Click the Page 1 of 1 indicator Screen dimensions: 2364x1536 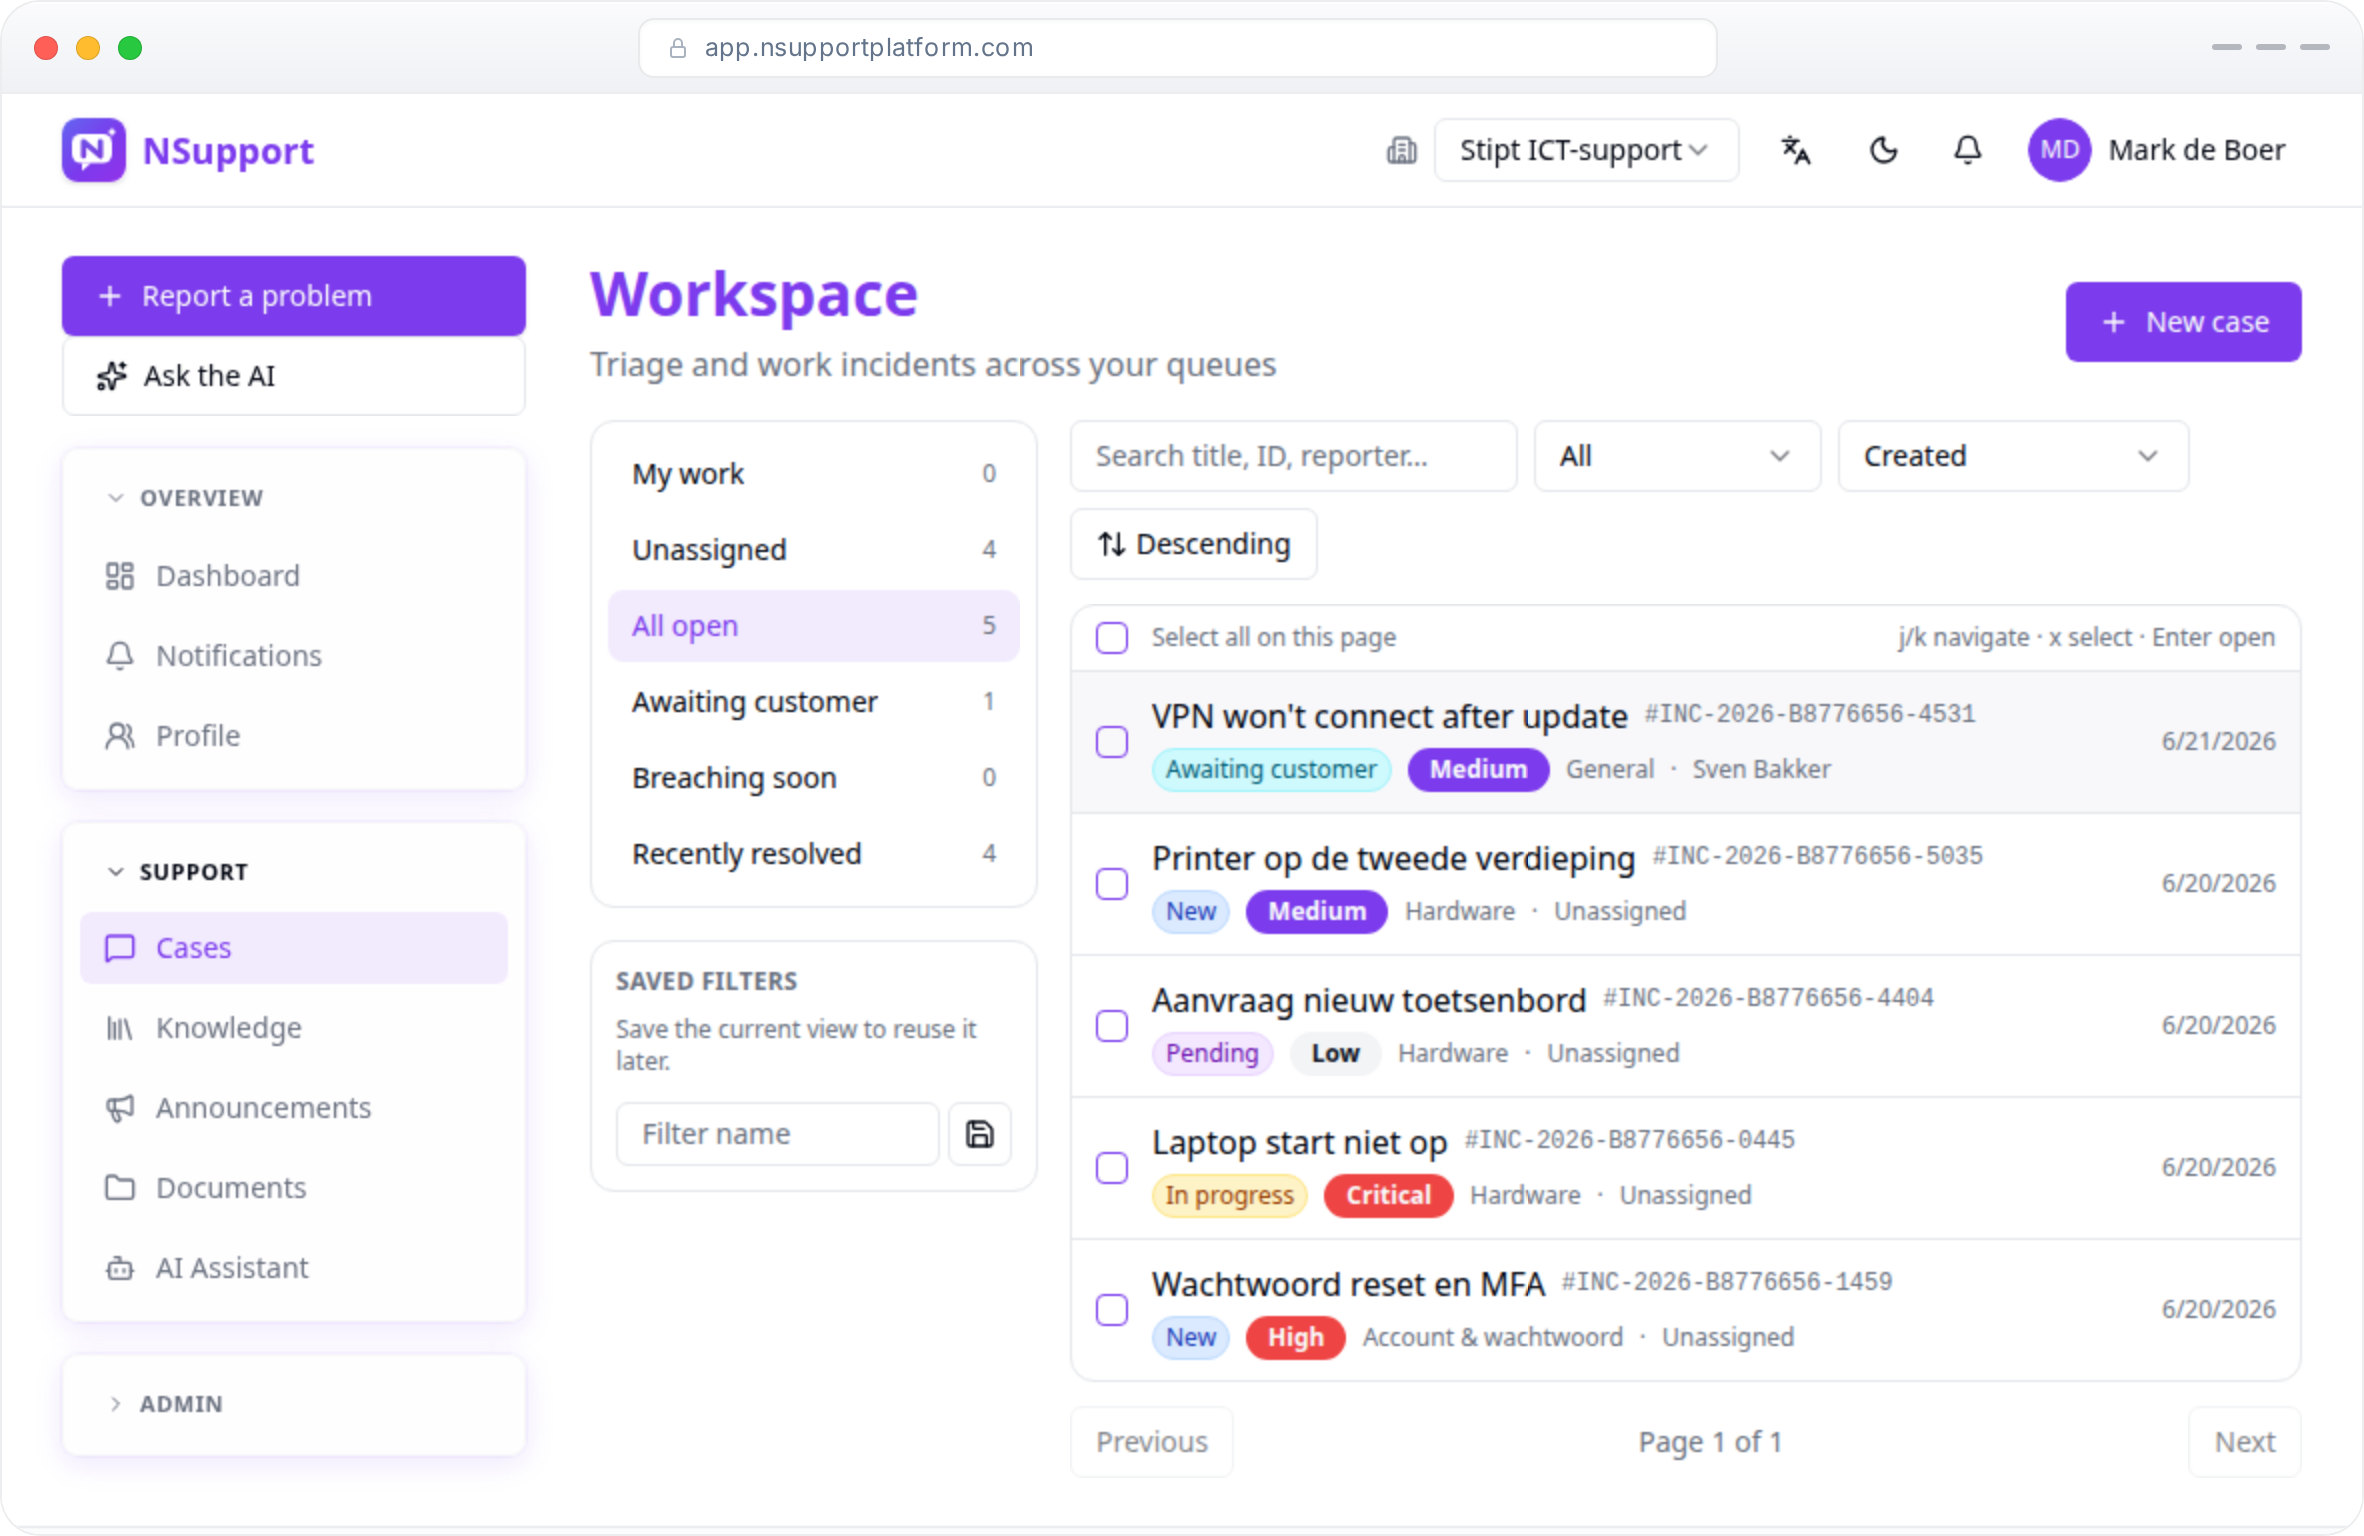click(1710, 1442)
